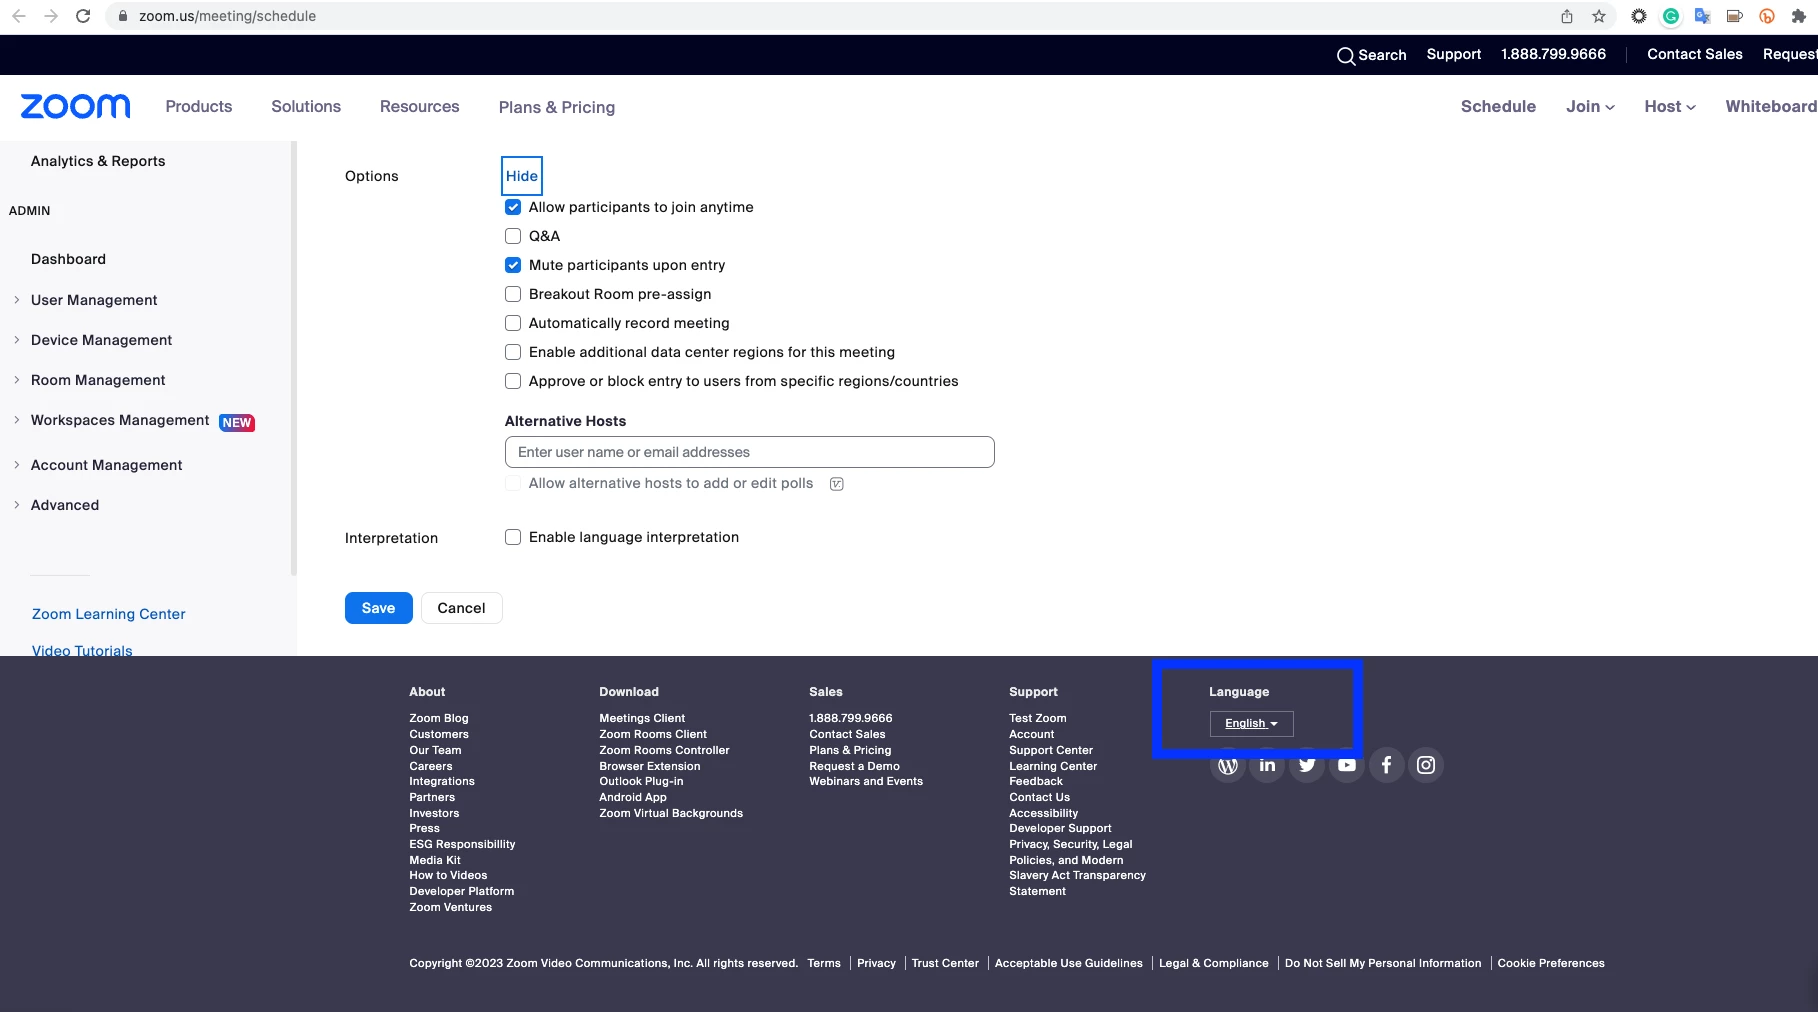Screen dimensions: 1818x1012
Task: Open the Solutions menu
Action: pyautogui.click(x=306, y=106)
